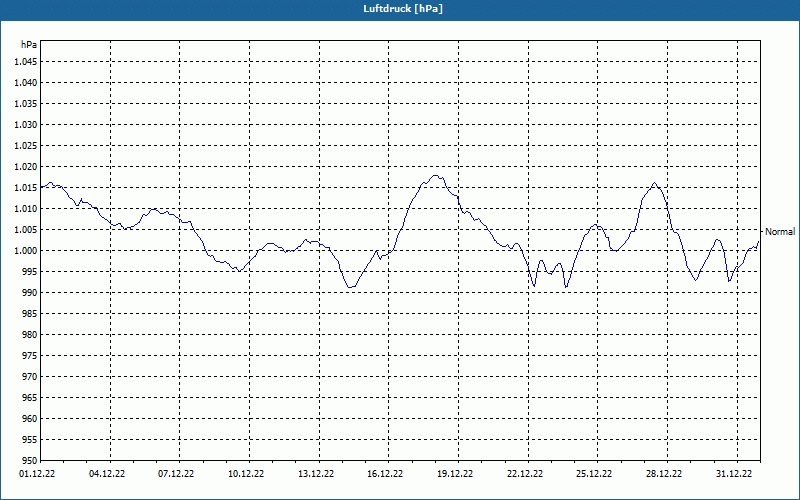This screenshot has width=800, height=500.
Task: Click the 1.025 y-axis label
Action: point(25,145)
